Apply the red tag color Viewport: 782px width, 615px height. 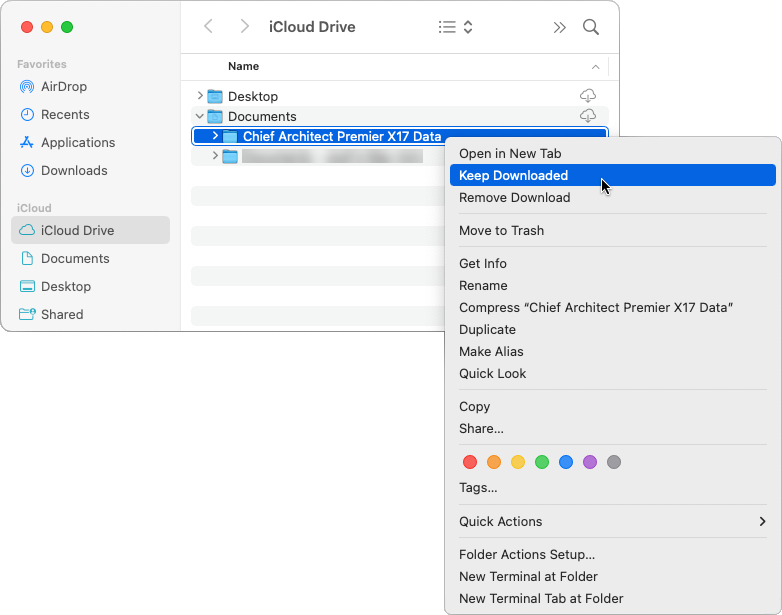coord(470,462)
